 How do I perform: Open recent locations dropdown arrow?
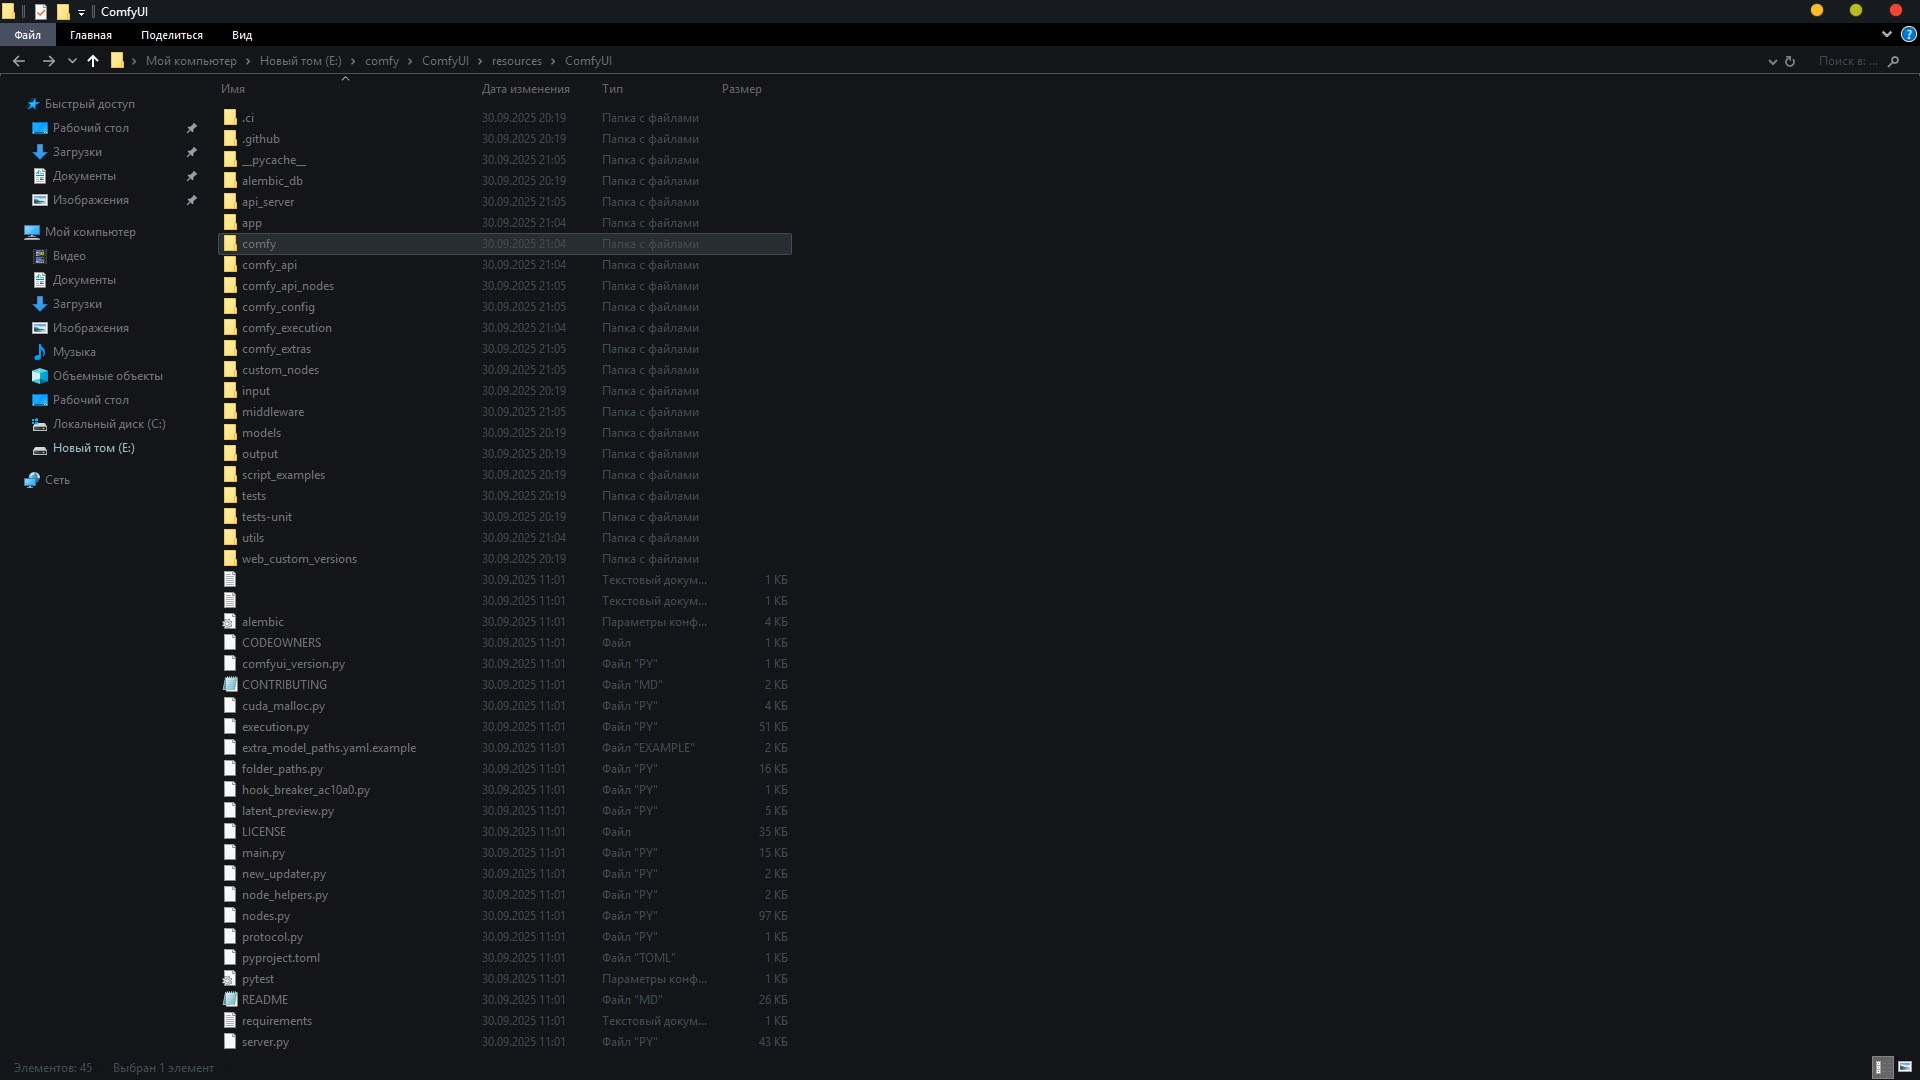point(72,61)
